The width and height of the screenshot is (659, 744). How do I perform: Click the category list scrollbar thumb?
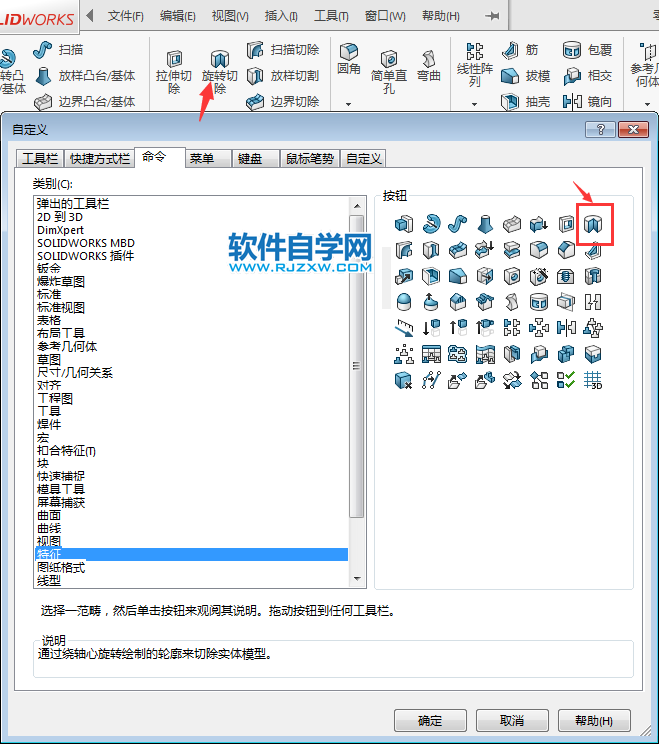[357, 366]
